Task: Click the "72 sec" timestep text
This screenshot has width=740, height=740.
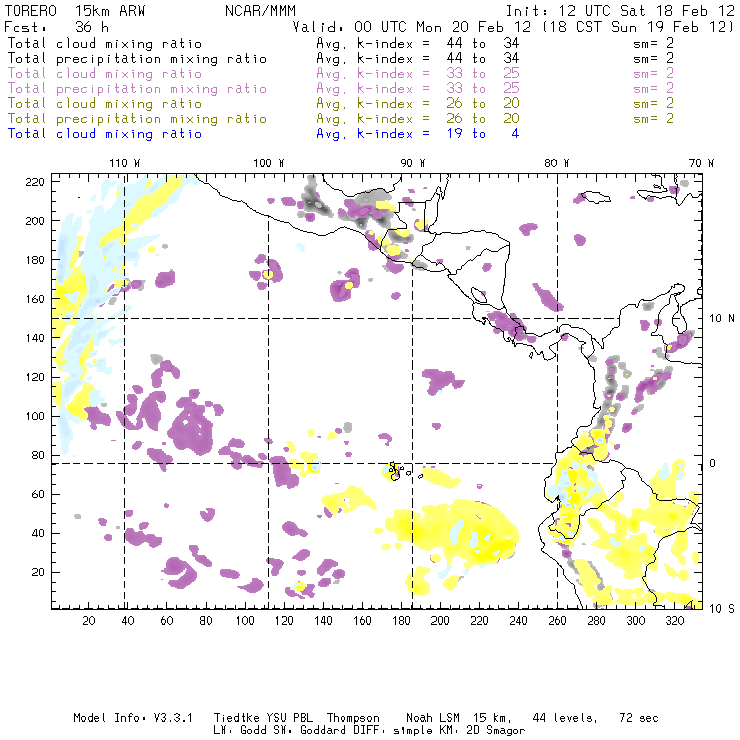Action: (639, 718)
